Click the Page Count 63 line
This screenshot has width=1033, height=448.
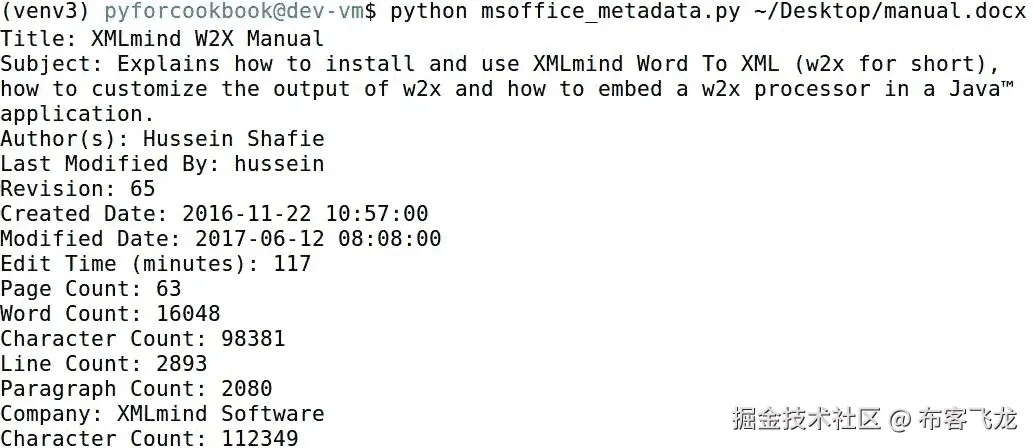[91, 289]
